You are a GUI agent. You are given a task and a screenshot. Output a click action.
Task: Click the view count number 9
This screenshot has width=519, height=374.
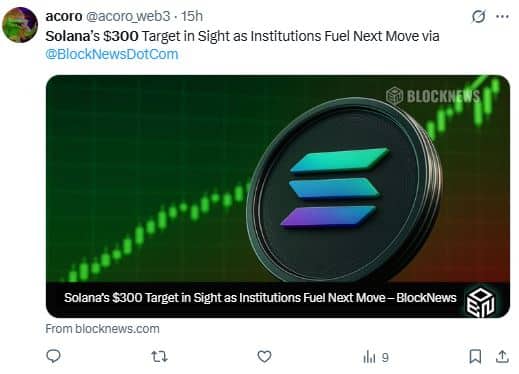(x=385, y=358)
